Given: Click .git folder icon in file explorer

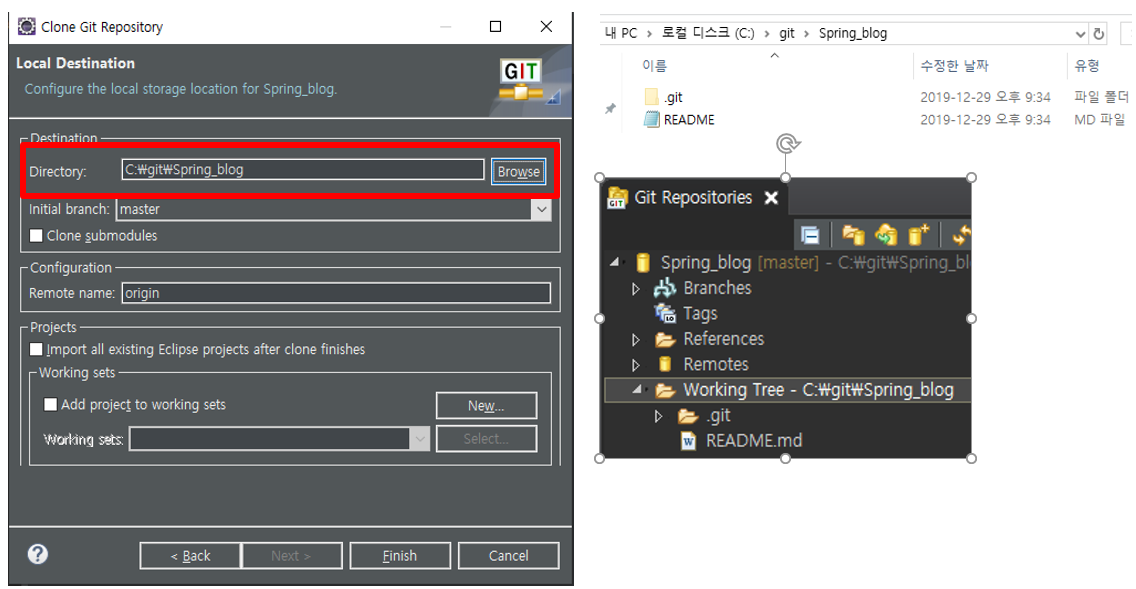Looking at the screenshot, I should click(x=651, y=96).
